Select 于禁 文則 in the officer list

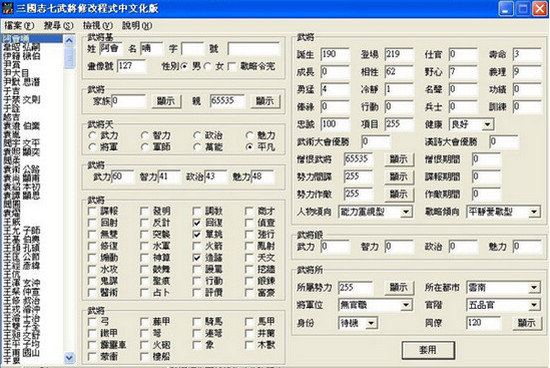click(x=22, y=100)
